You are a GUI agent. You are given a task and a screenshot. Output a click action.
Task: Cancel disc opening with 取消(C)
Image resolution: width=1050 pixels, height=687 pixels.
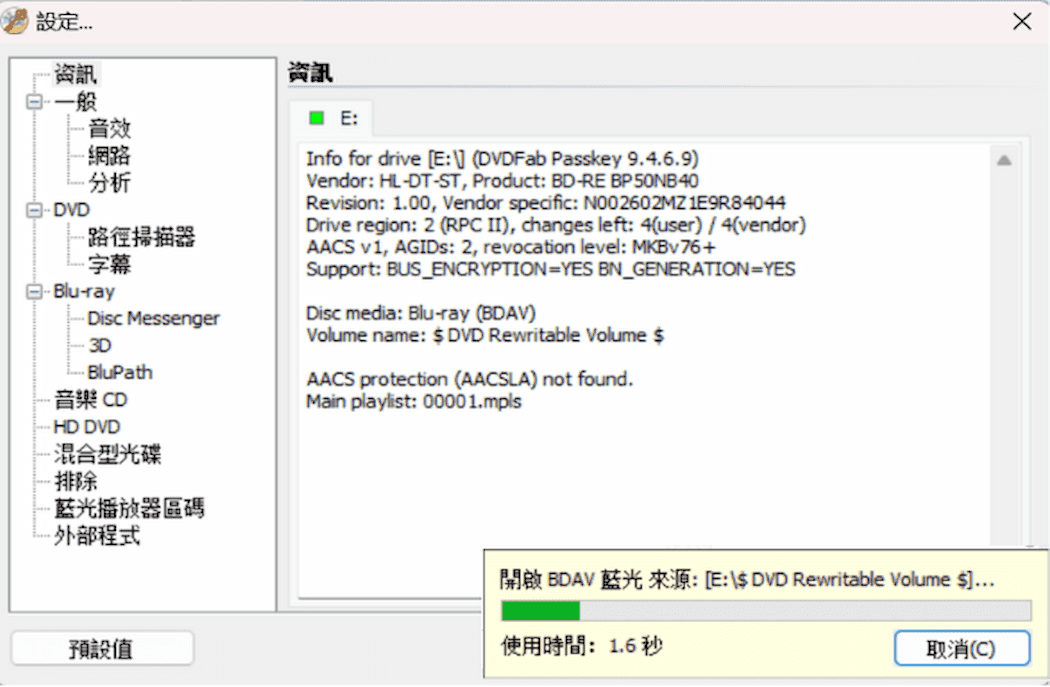(962, 648)
